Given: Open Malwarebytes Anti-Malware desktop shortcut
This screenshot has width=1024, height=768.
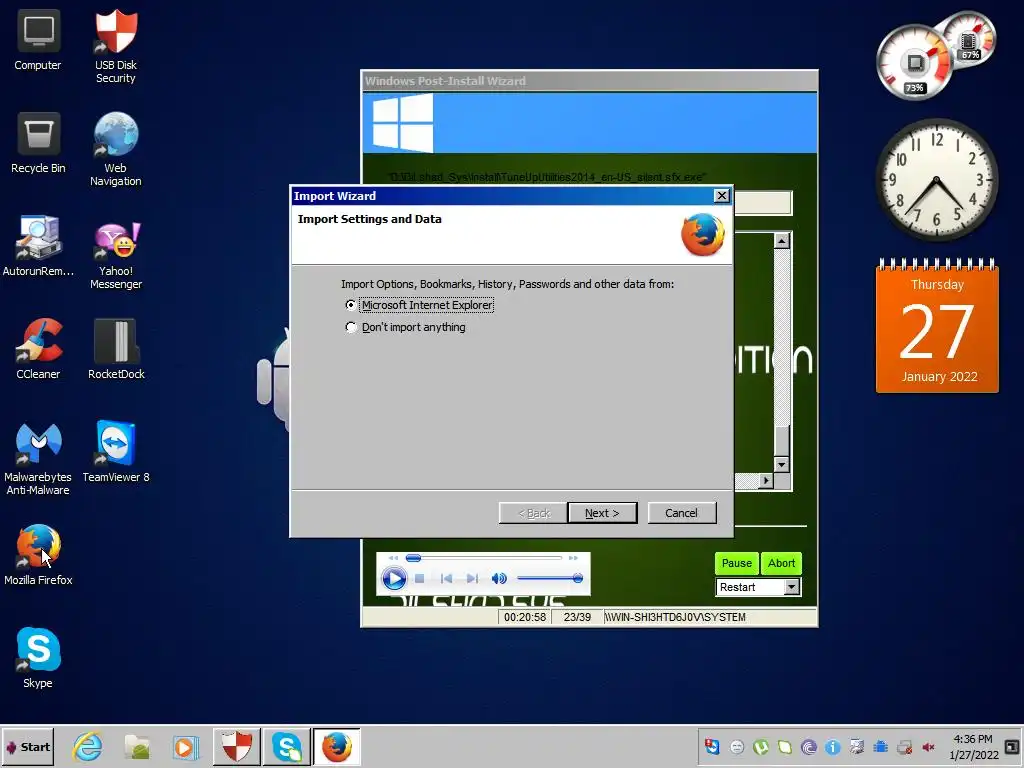Looking at the screenshot, I should coord(38,458).
